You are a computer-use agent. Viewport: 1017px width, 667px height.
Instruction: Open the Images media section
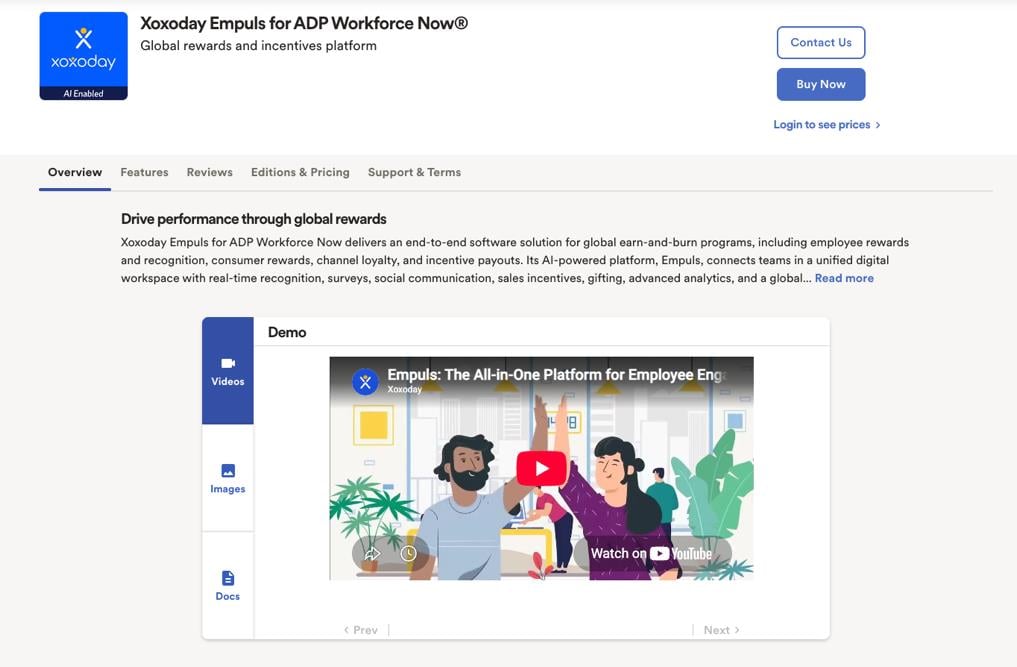(228, 478)
